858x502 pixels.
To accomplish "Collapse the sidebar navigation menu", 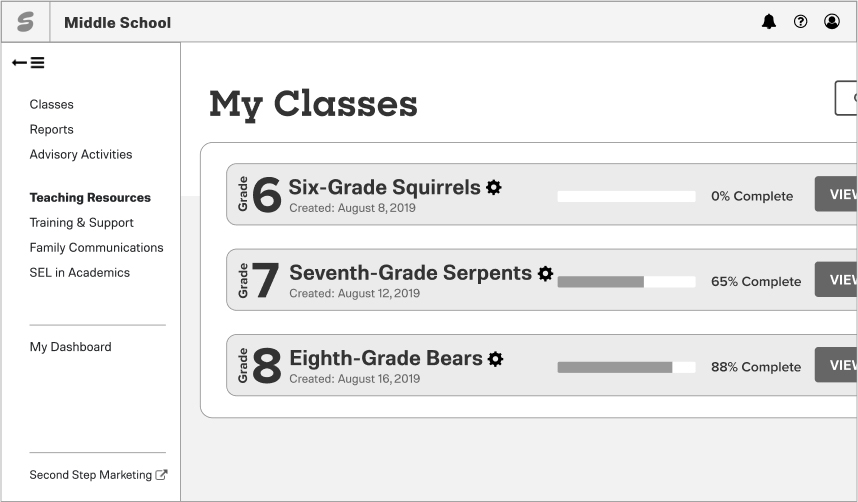I will point(28,63).
